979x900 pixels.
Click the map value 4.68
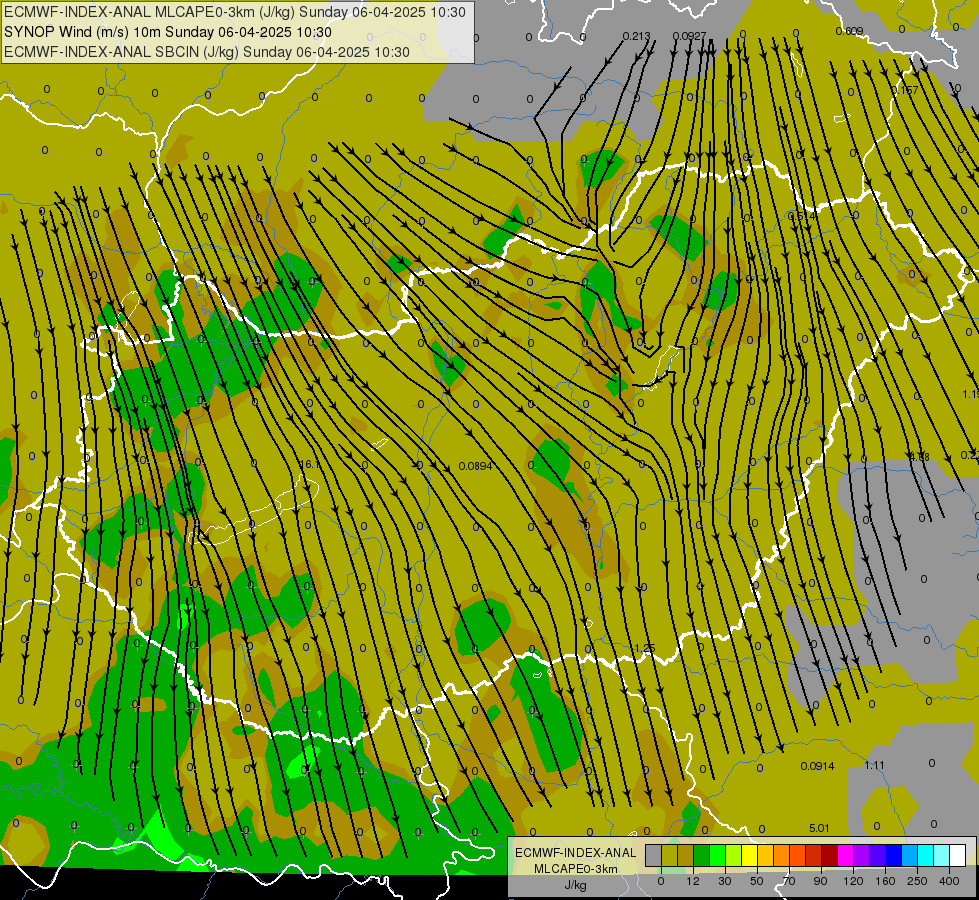919,457
